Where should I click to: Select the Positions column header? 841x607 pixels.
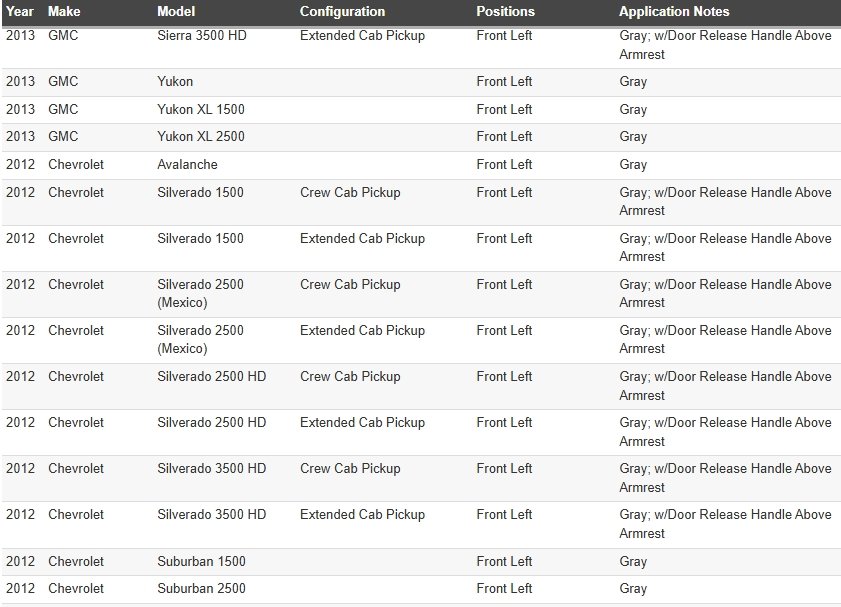pos(505,12)
